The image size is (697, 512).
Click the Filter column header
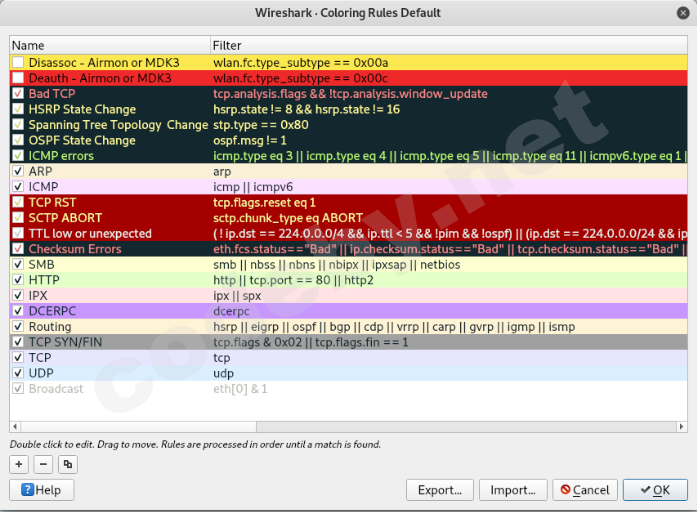pos(449,45)
